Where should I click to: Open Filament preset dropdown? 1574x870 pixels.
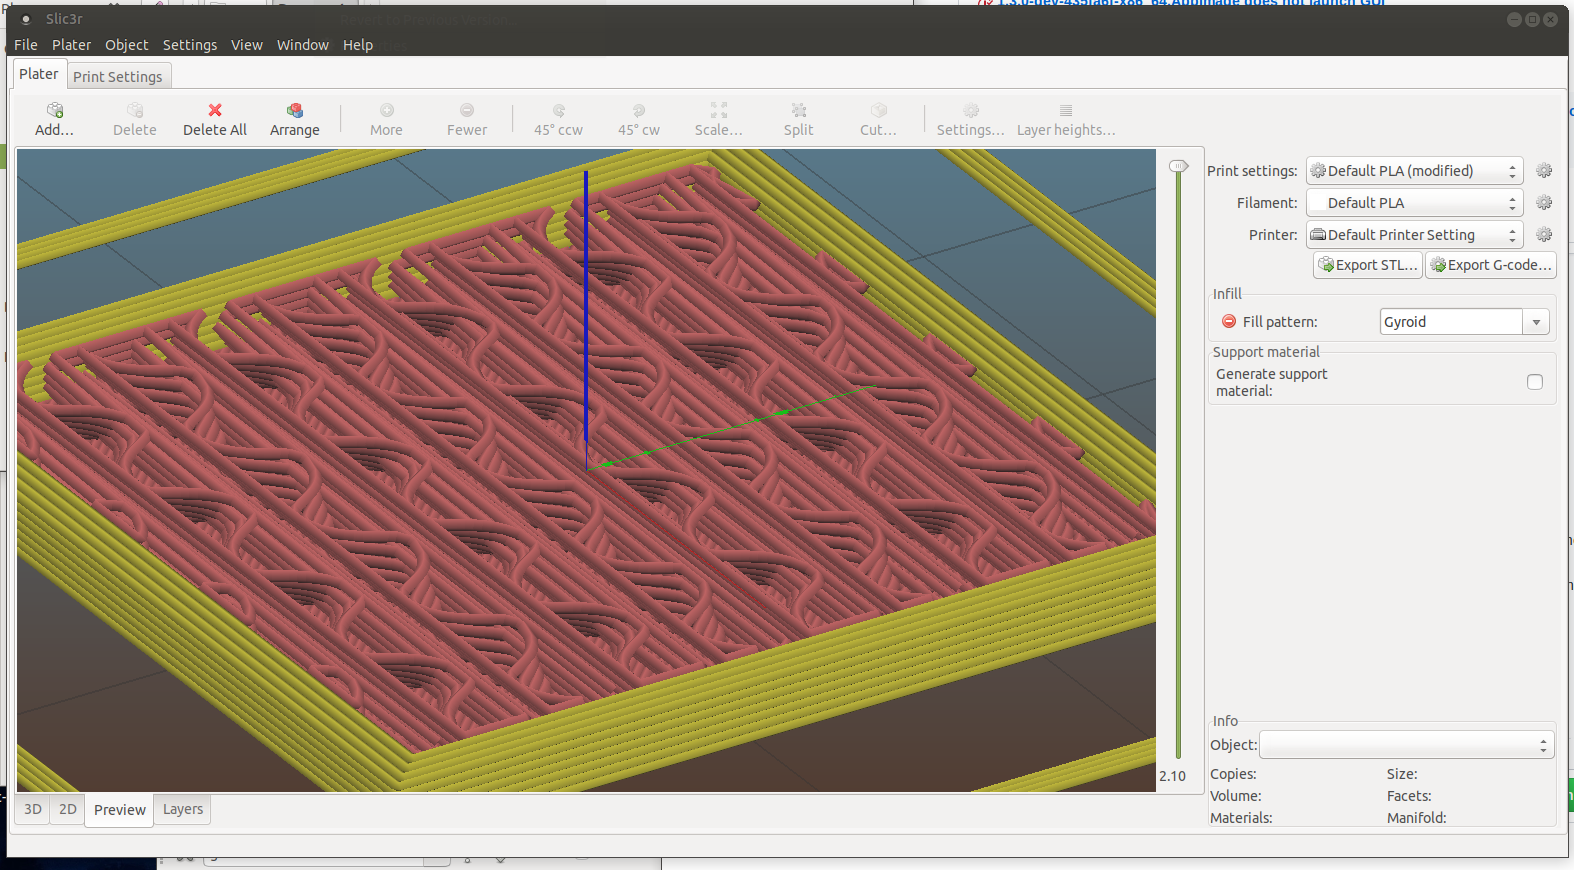click(x=1414, y=203)
